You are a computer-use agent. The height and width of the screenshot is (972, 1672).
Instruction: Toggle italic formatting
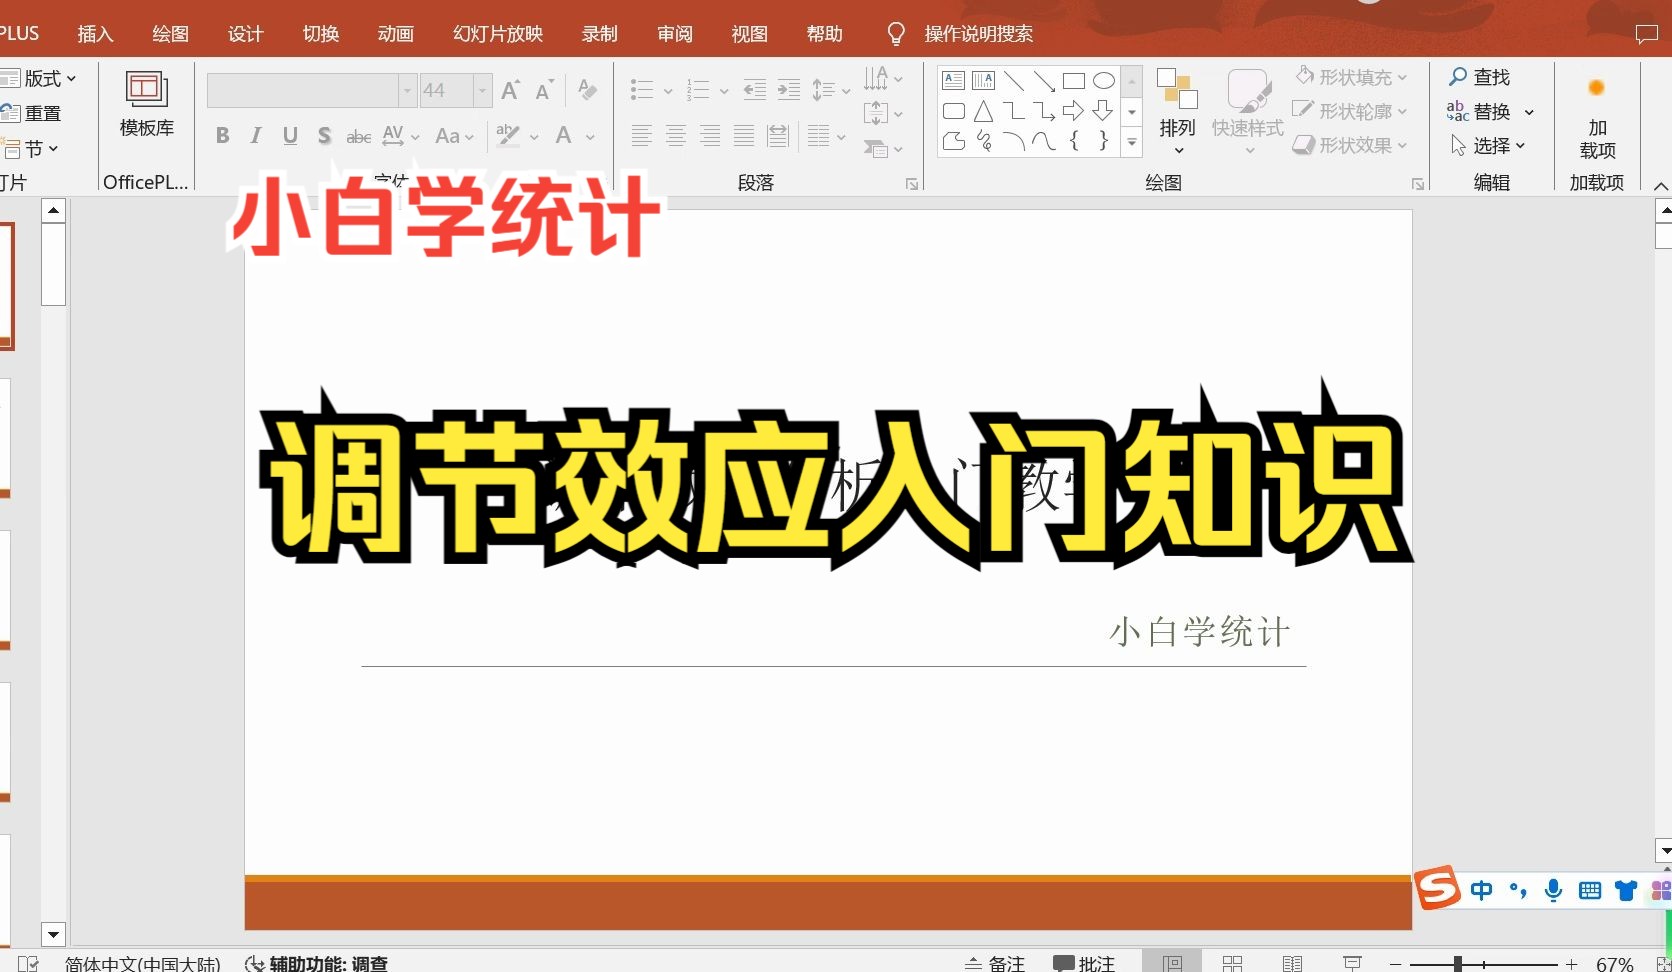pyautogui.click(x=256, y=136)
